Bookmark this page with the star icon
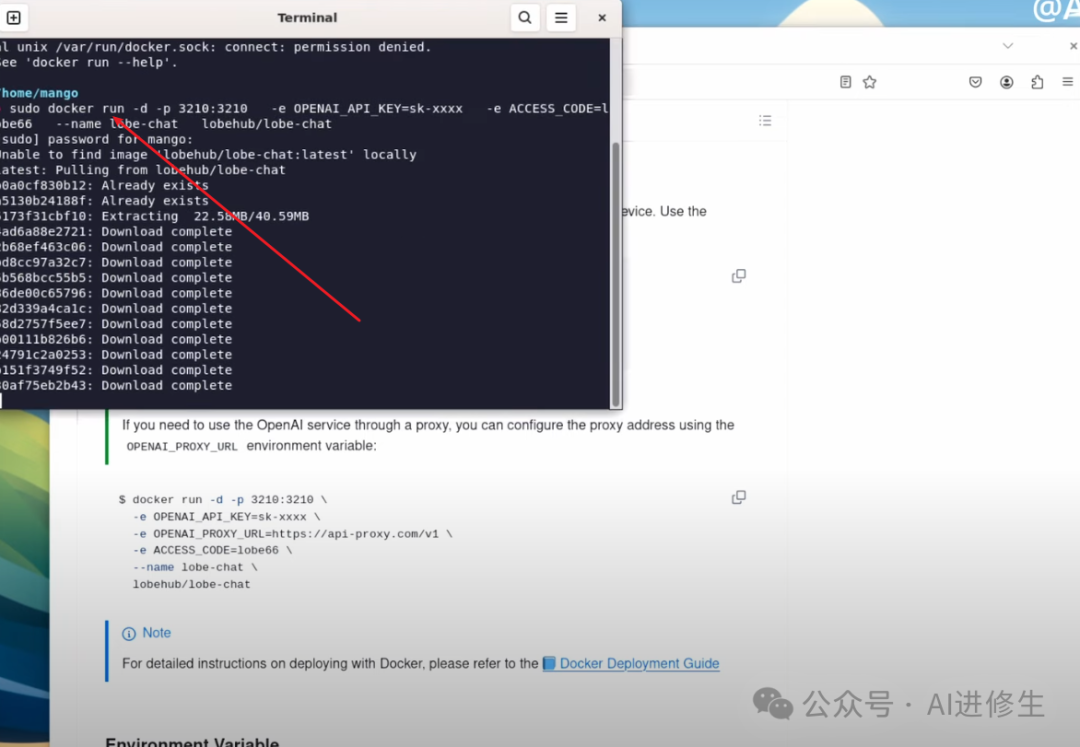This screenshot has height=747, width=1080. (x=870, y=82)
